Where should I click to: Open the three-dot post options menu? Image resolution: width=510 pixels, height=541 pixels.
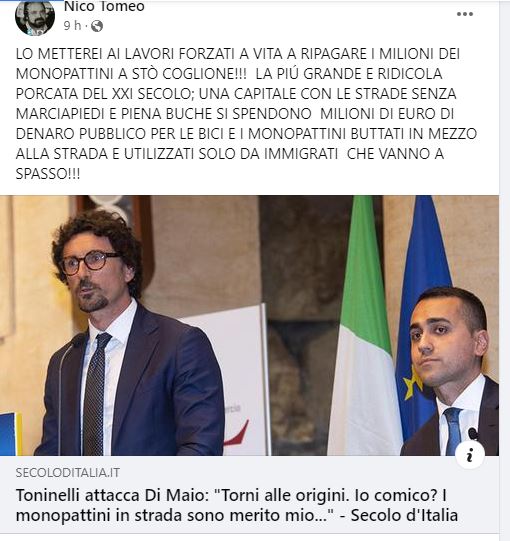(464, 14)
